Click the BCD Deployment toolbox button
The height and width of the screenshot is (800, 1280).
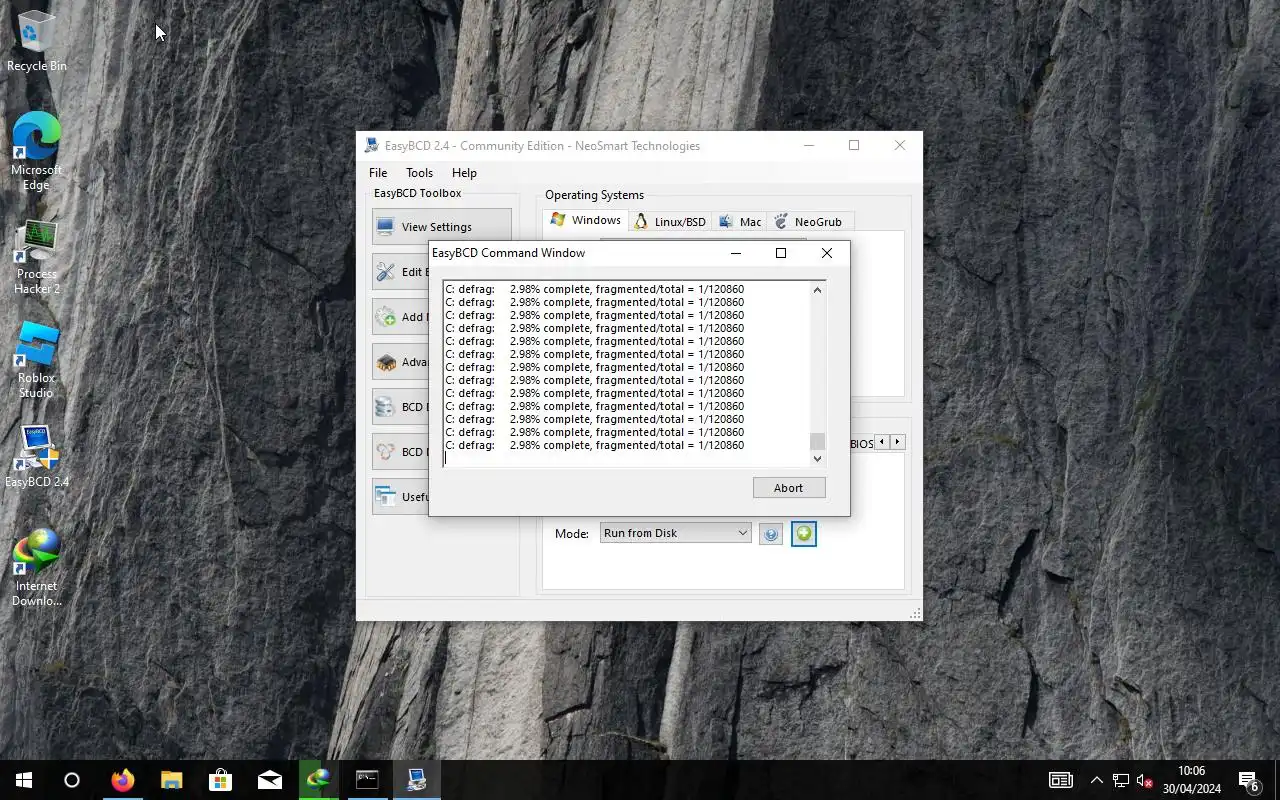point(401,452)
